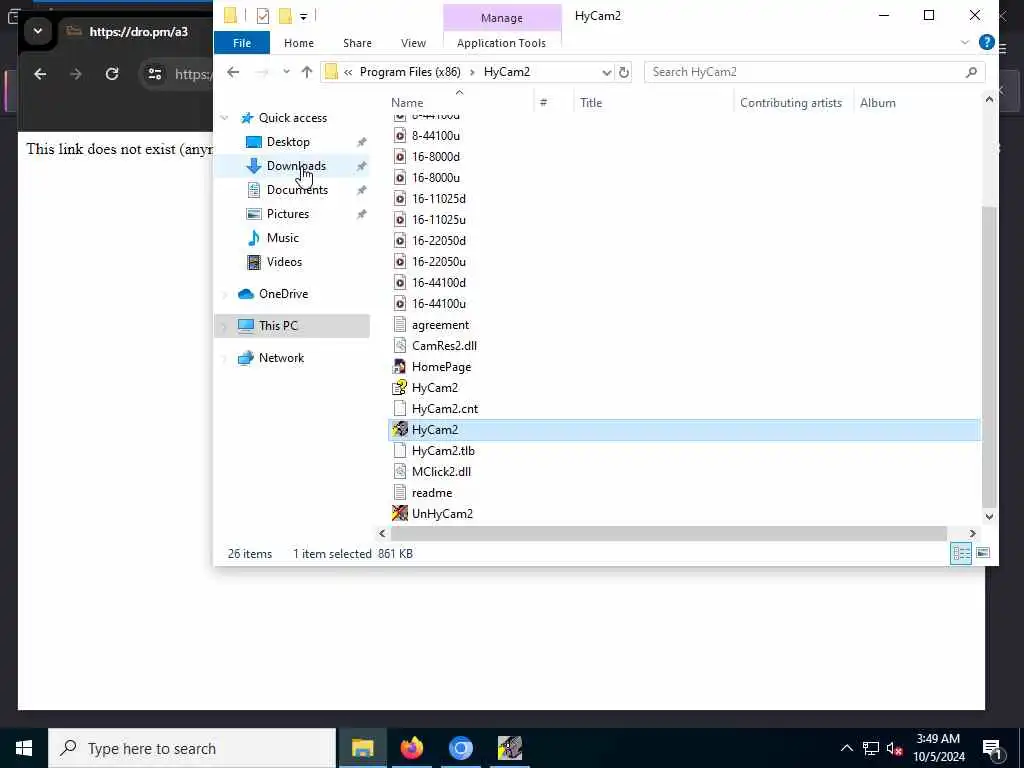The width and height of the screenshot is (1024, 768).
Task: Open recent locations dropdown arrow
Action: (286, 72)
